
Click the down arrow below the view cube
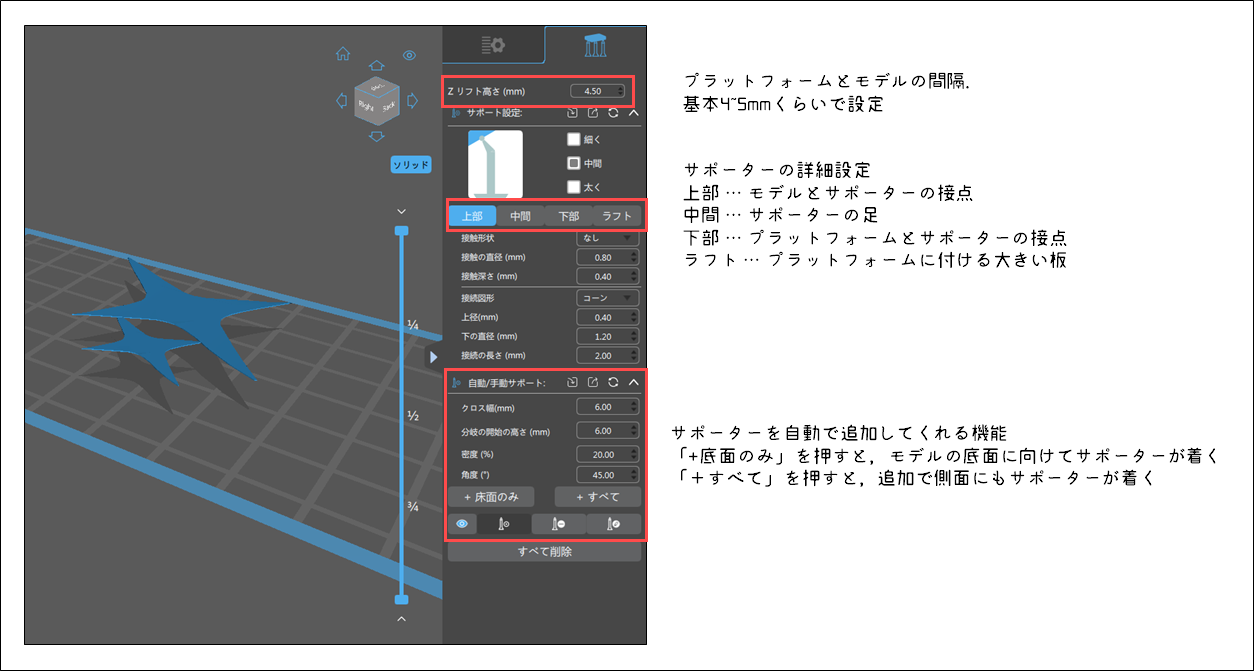pos(376,136)
